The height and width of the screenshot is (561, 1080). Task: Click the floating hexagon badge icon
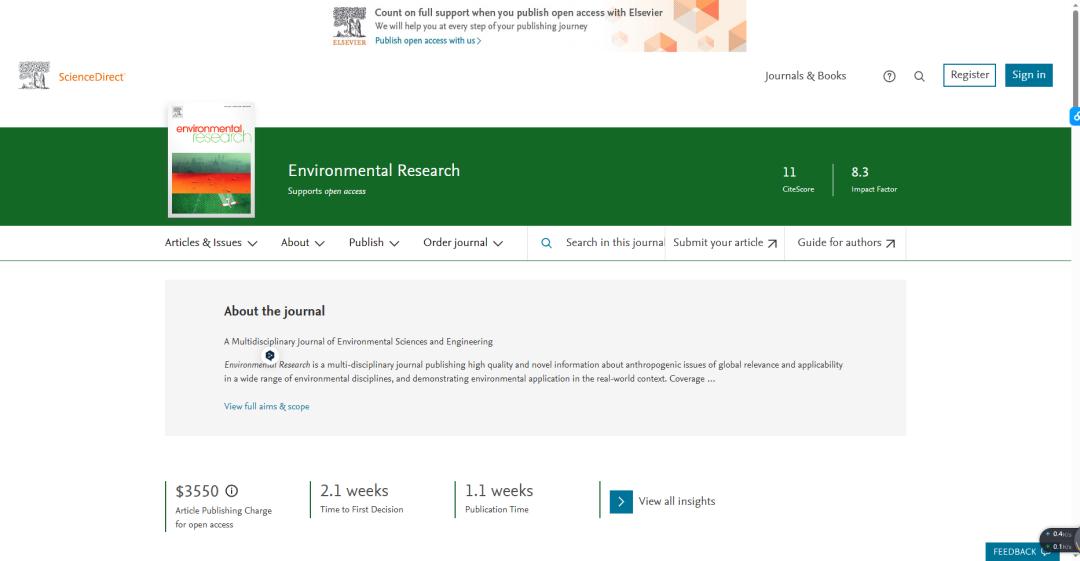[x=270, y=355]
